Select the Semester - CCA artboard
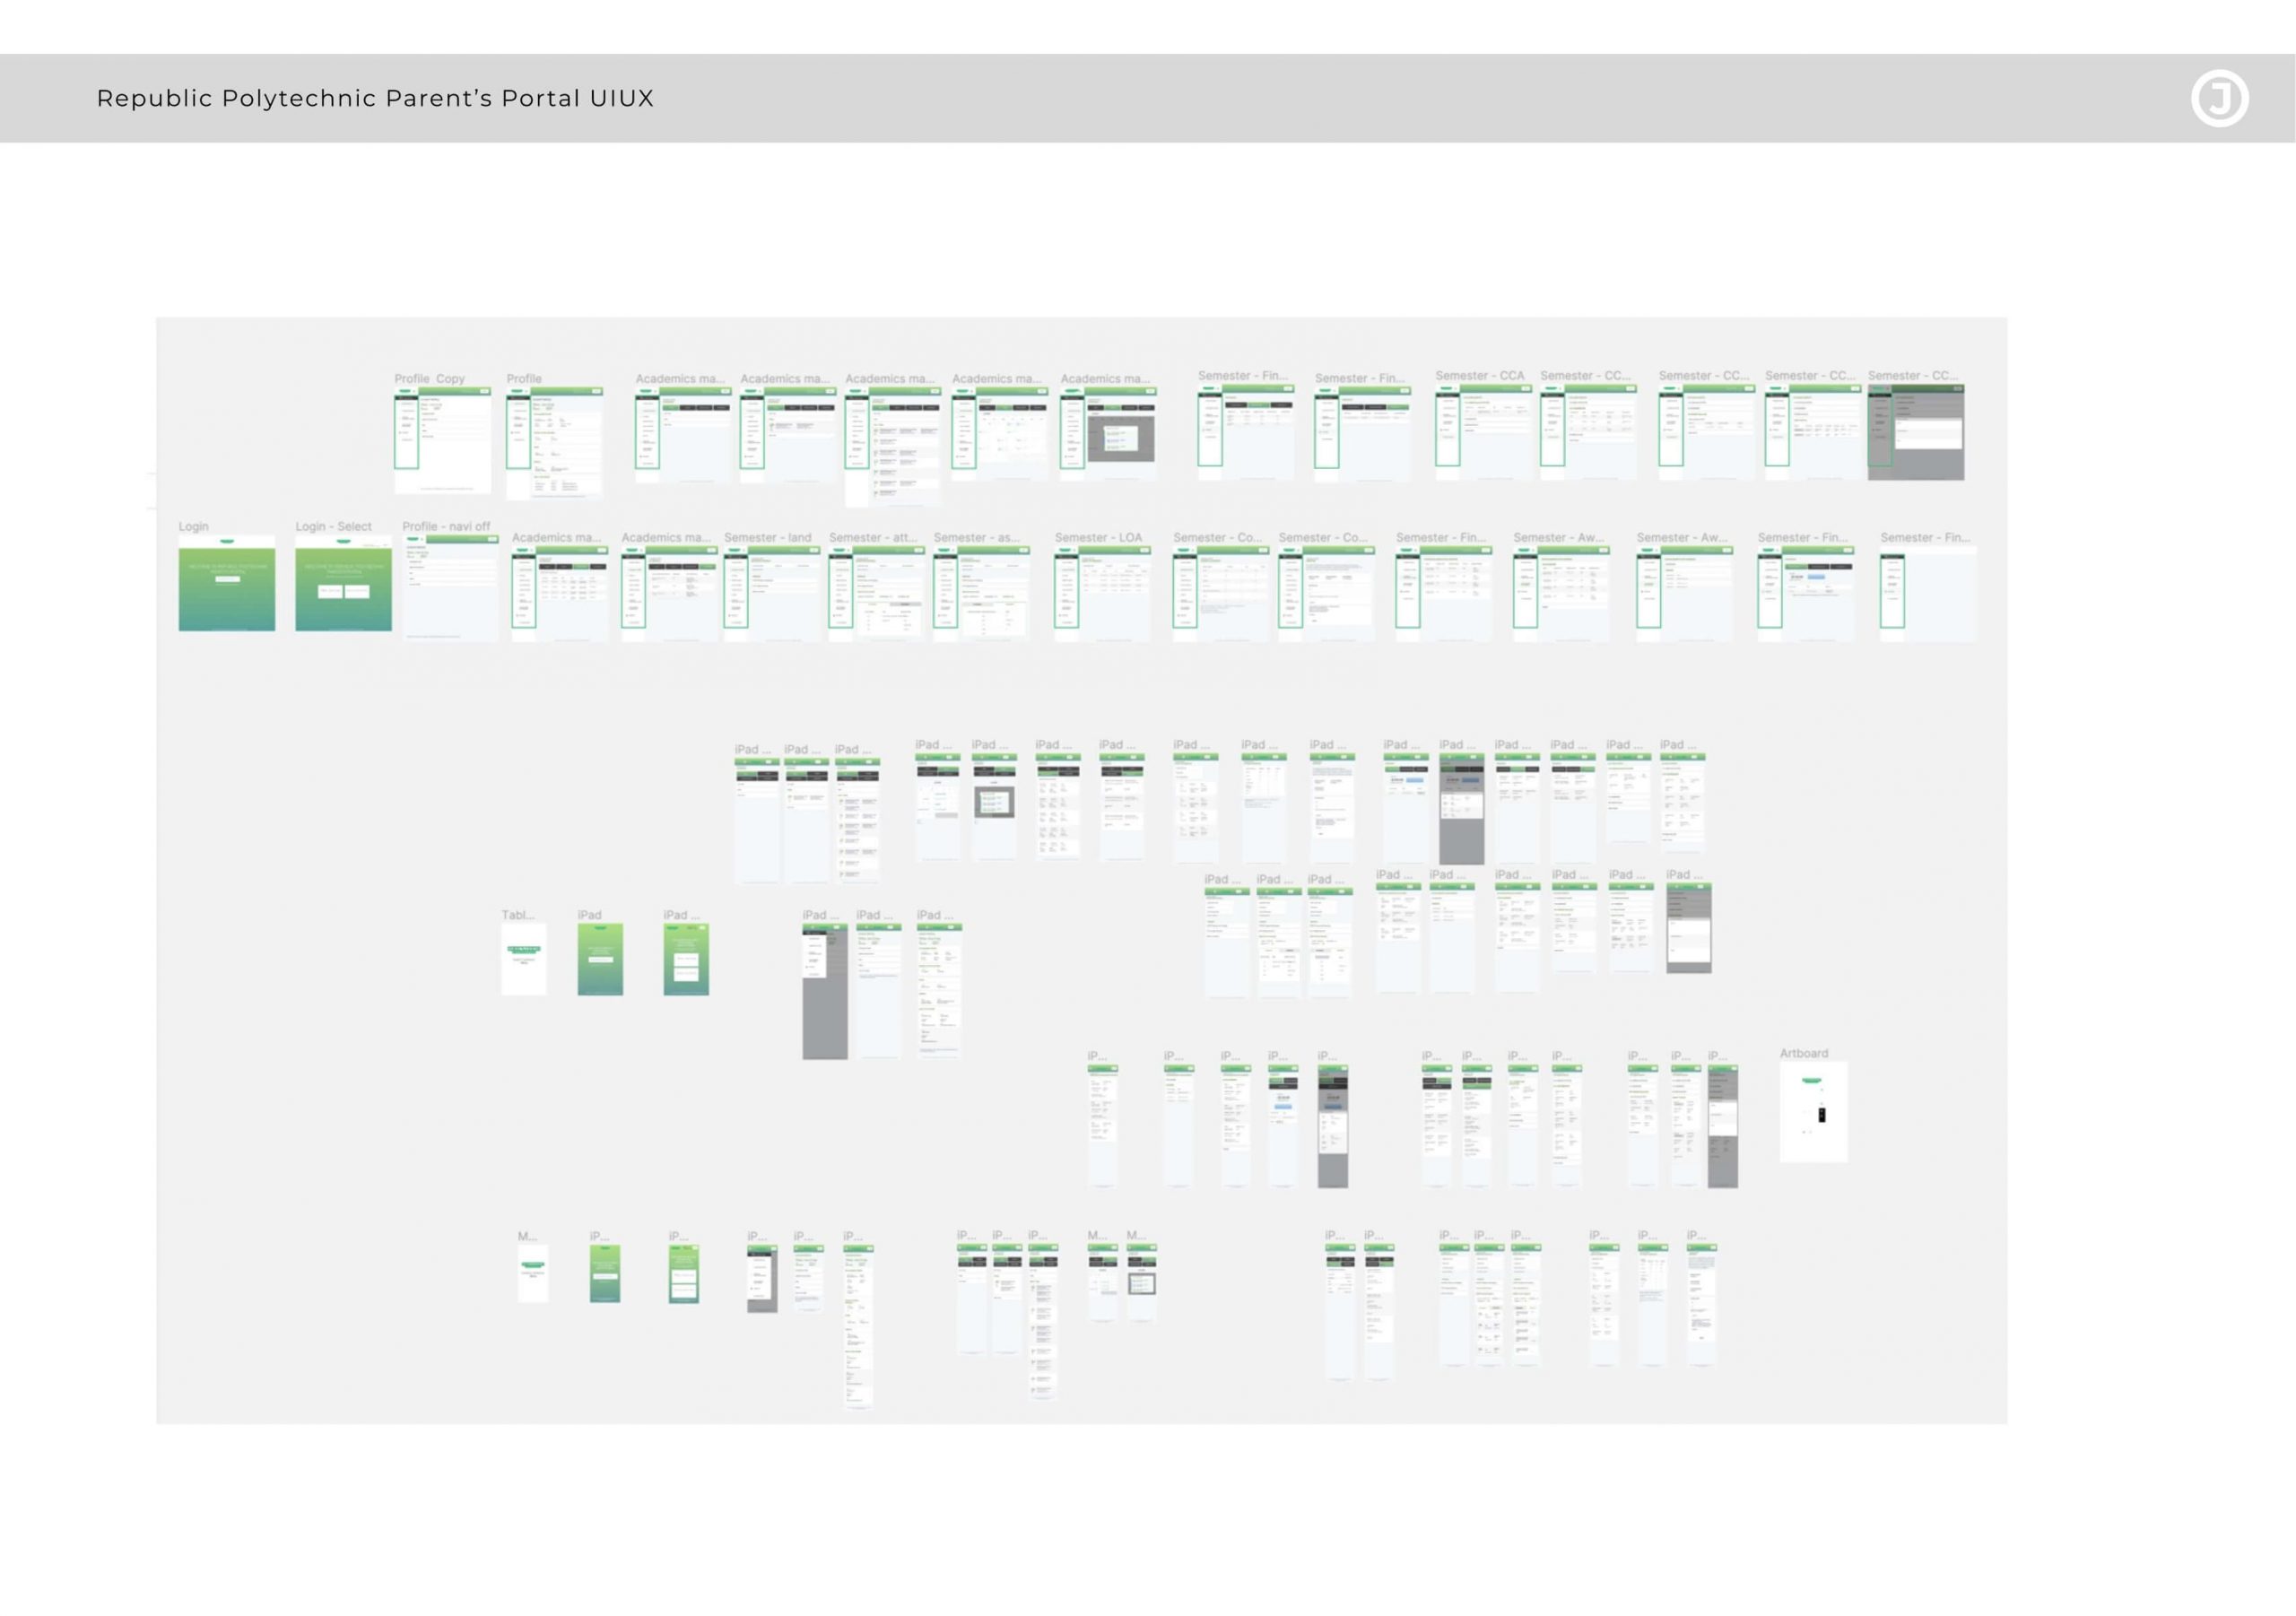The image size is (2296, 1616). point(1483,432)
